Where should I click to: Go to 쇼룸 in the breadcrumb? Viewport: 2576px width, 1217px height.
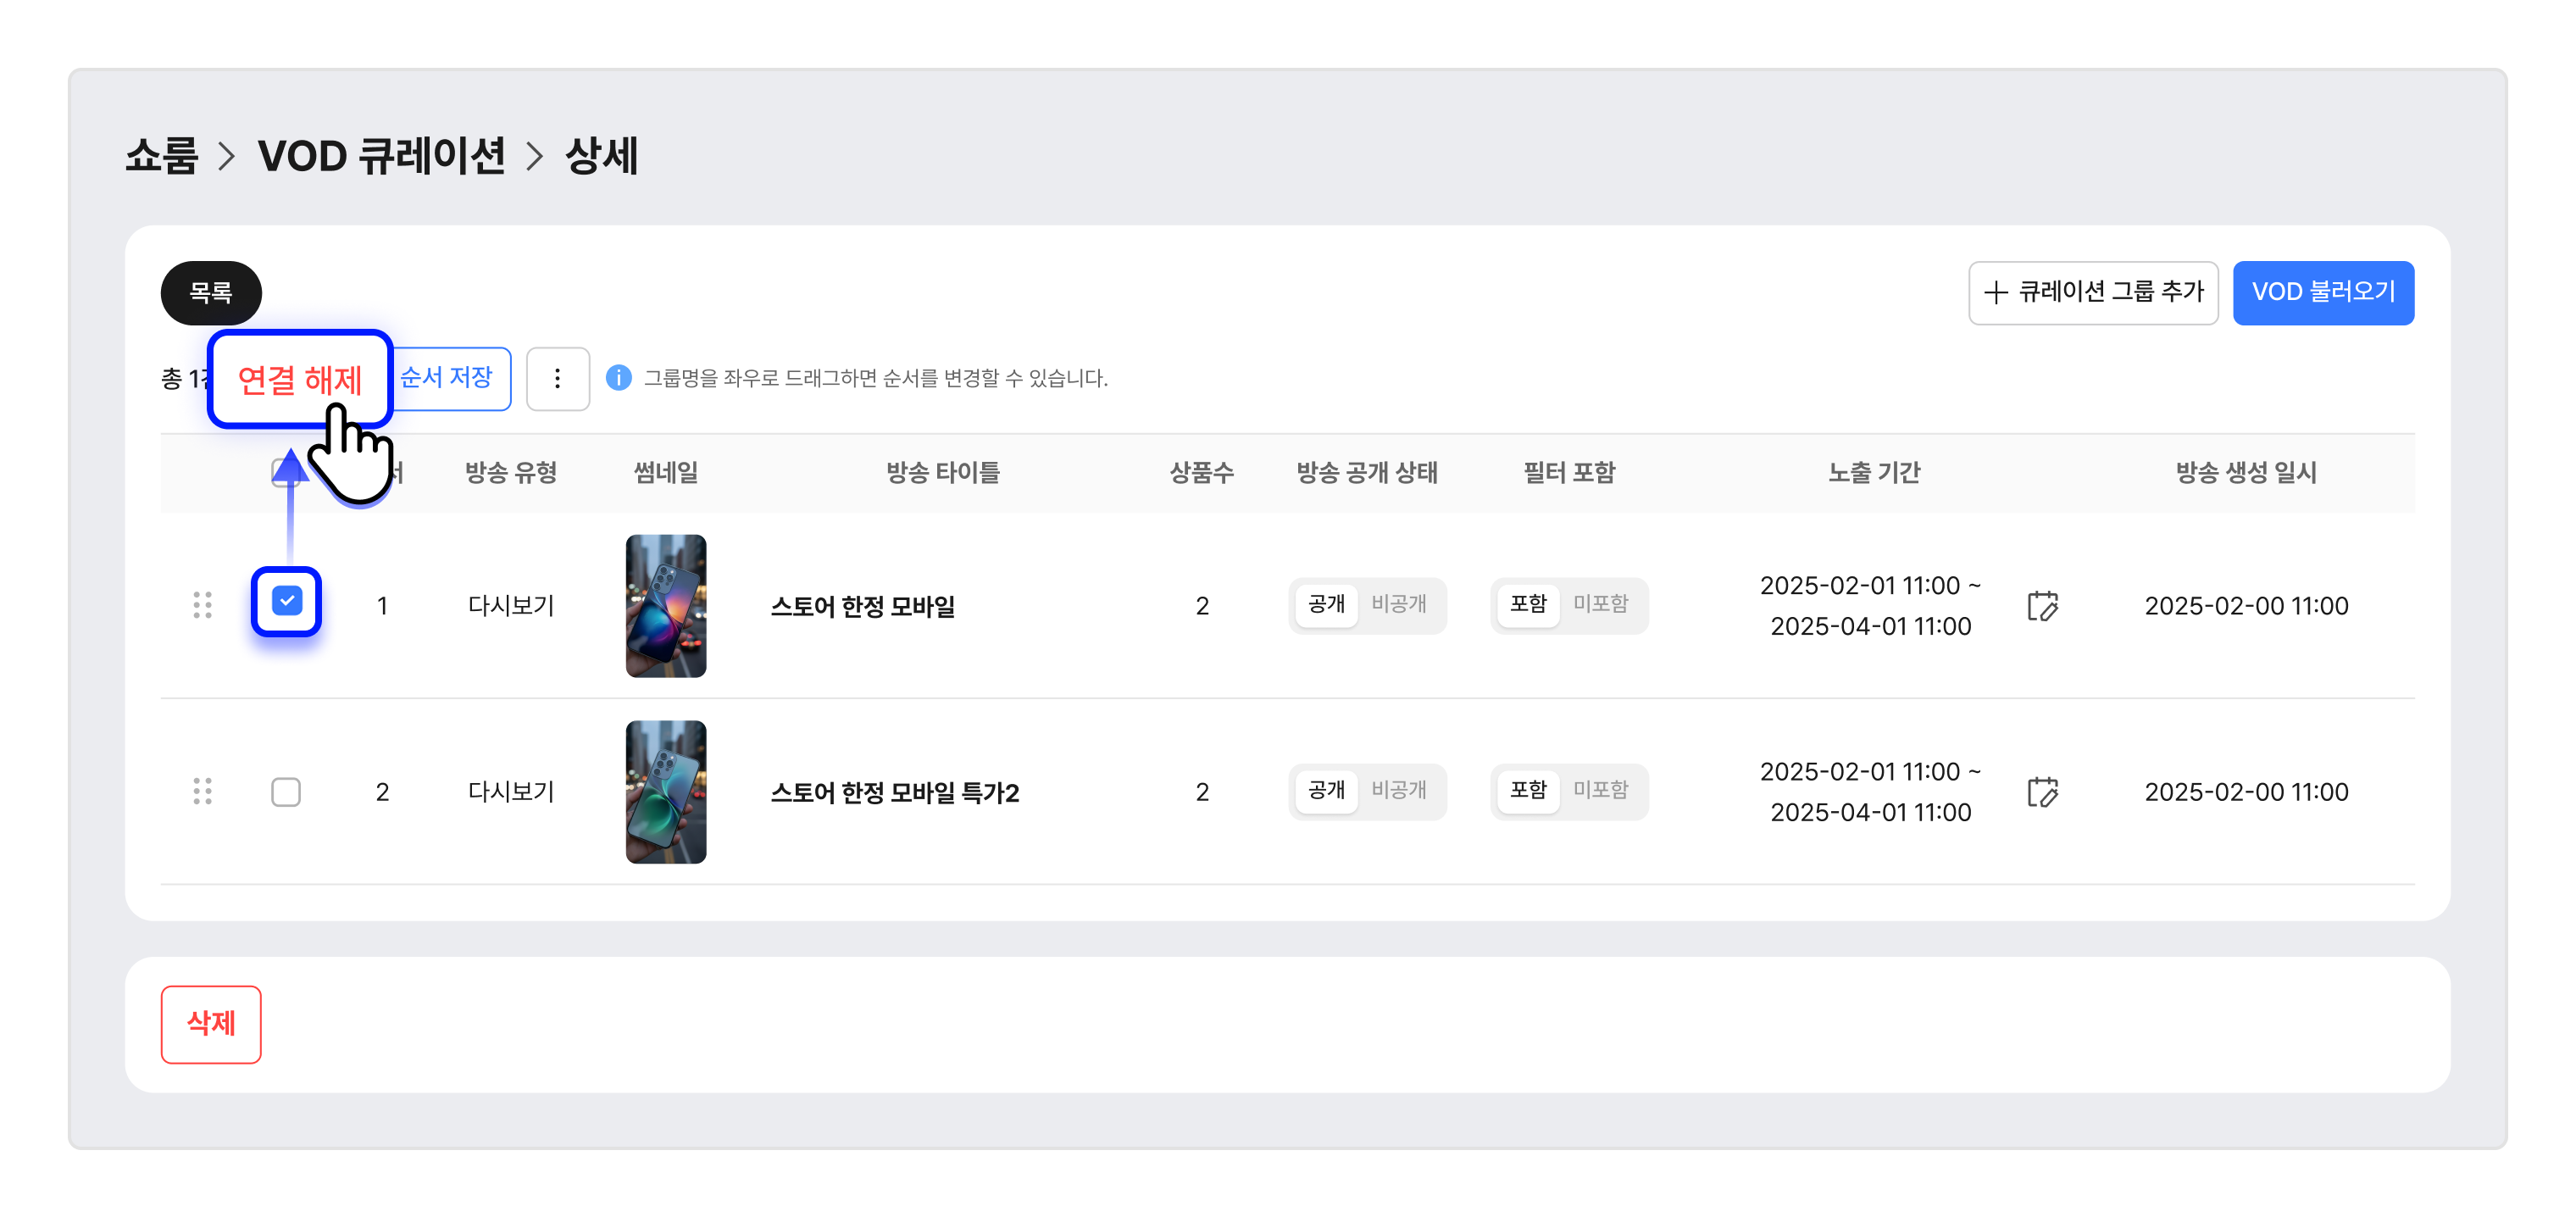162,156
